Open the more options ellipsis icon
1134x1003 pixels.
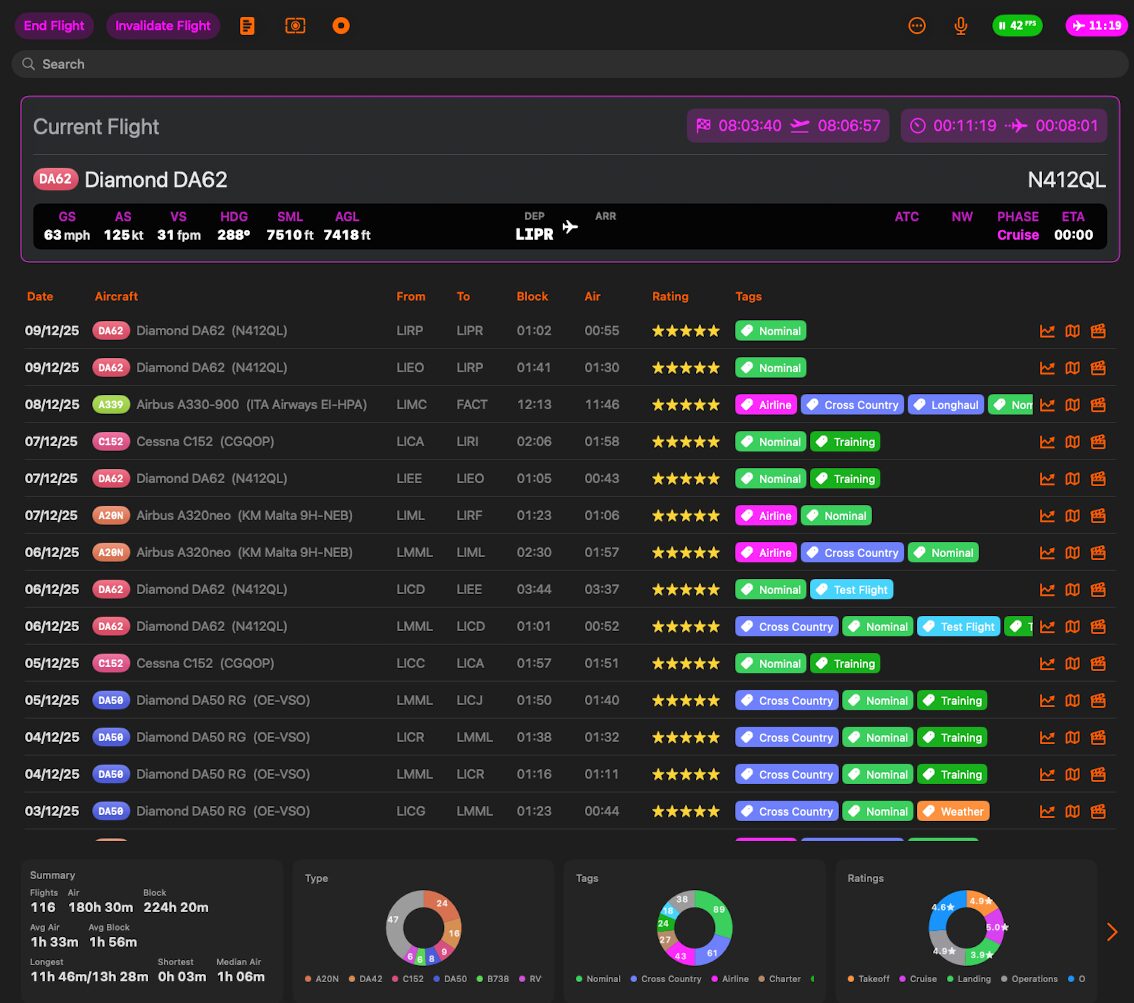click(917, 26)
